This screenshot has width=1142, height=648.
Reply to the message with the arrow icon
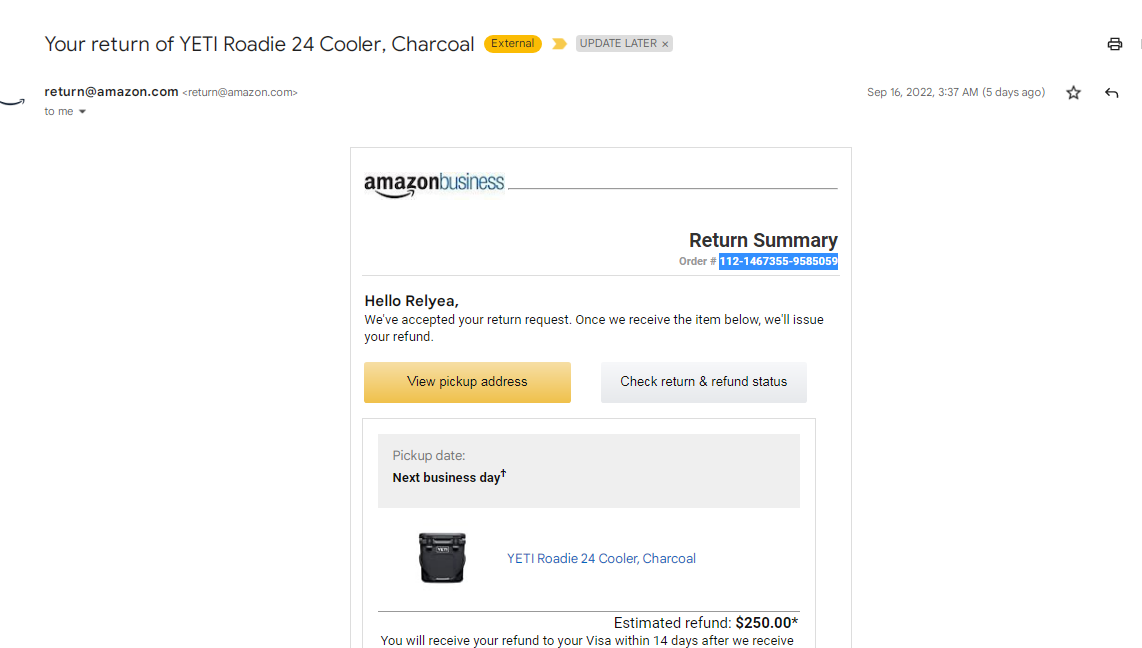[x=1111, y=92]
